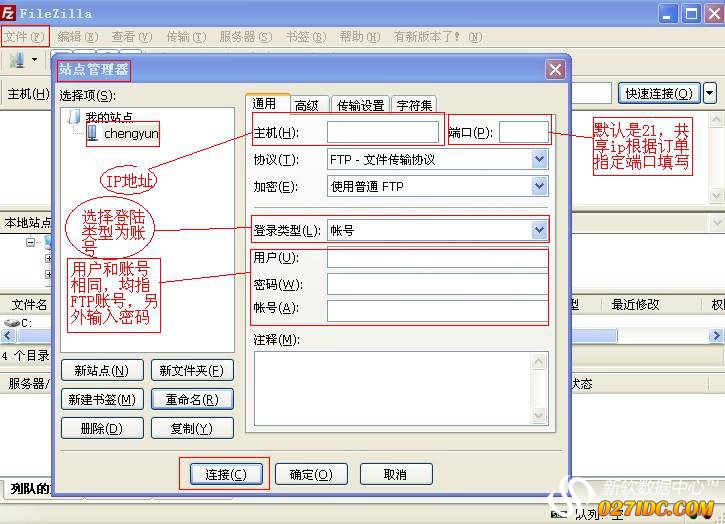
Task: Open the 文件(F) menu
Action: click(25, 37)
